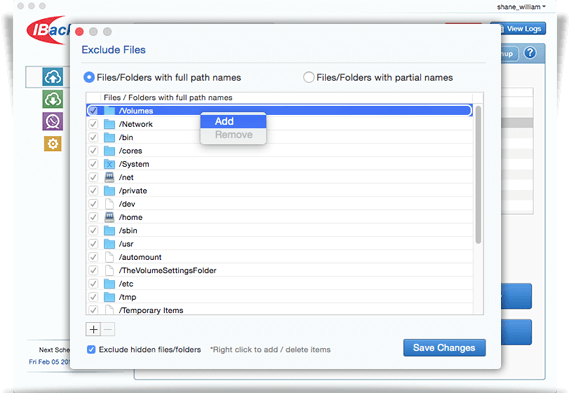
Task: Close the Exclude Files dialog with red button
Action: tap(79, 32)
